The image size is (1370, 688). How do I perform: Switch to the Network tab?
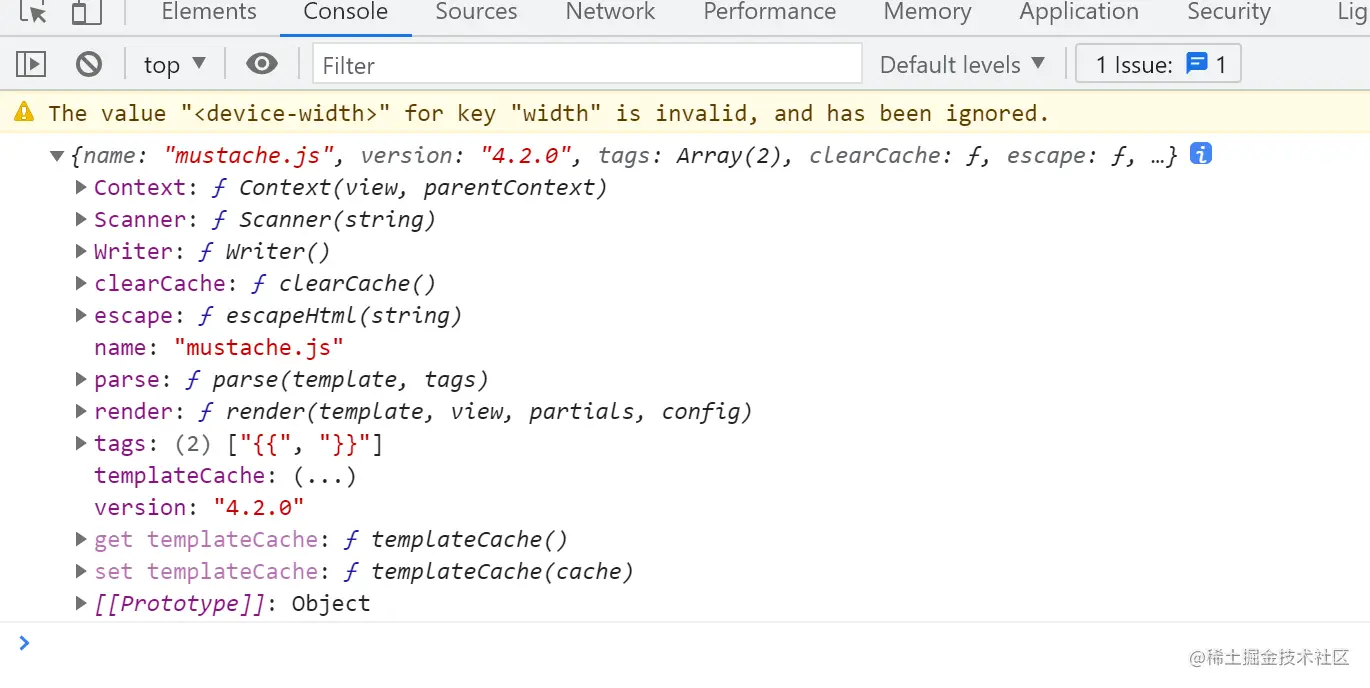coord(610,12)
